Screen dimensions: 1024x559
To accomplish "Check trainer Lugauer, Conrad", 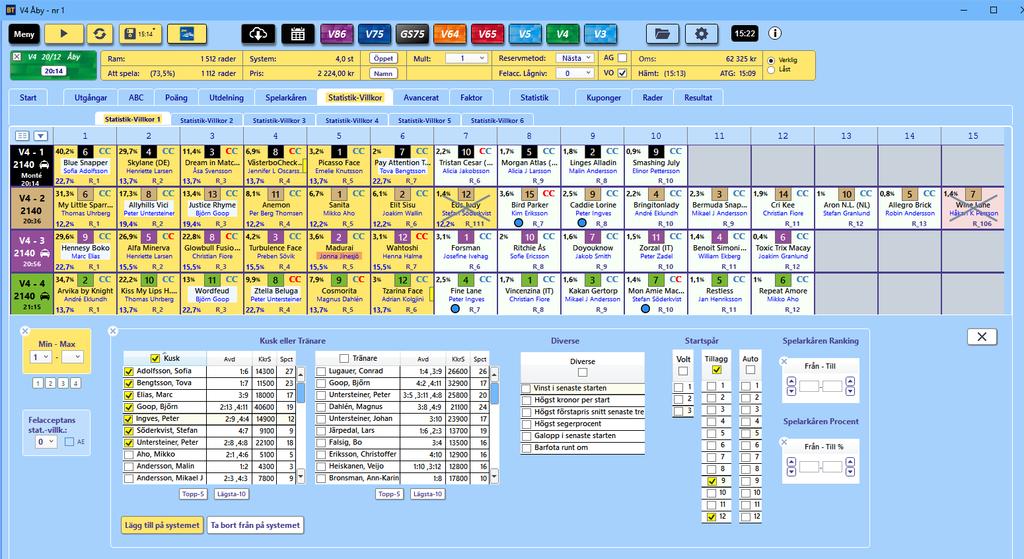I will (x=321, y=372).
